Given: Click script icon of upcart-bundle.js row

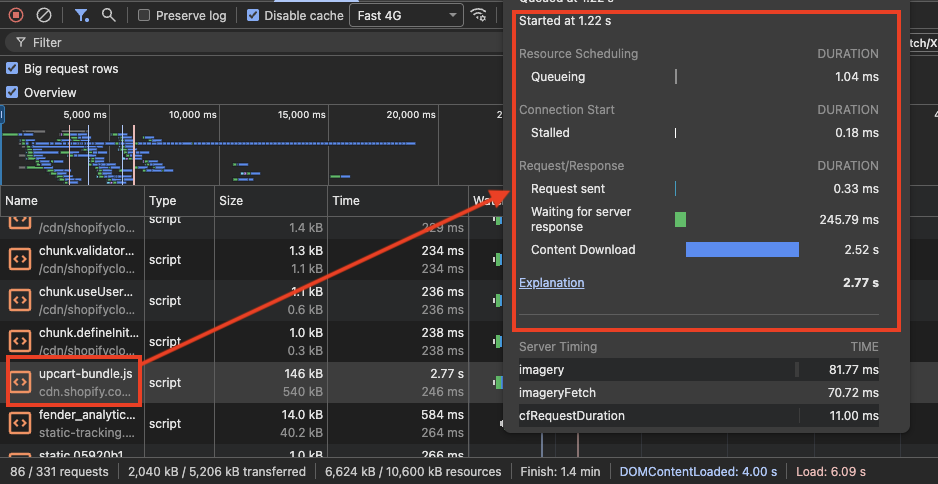Looking at the screenshot, I should 20,381.
